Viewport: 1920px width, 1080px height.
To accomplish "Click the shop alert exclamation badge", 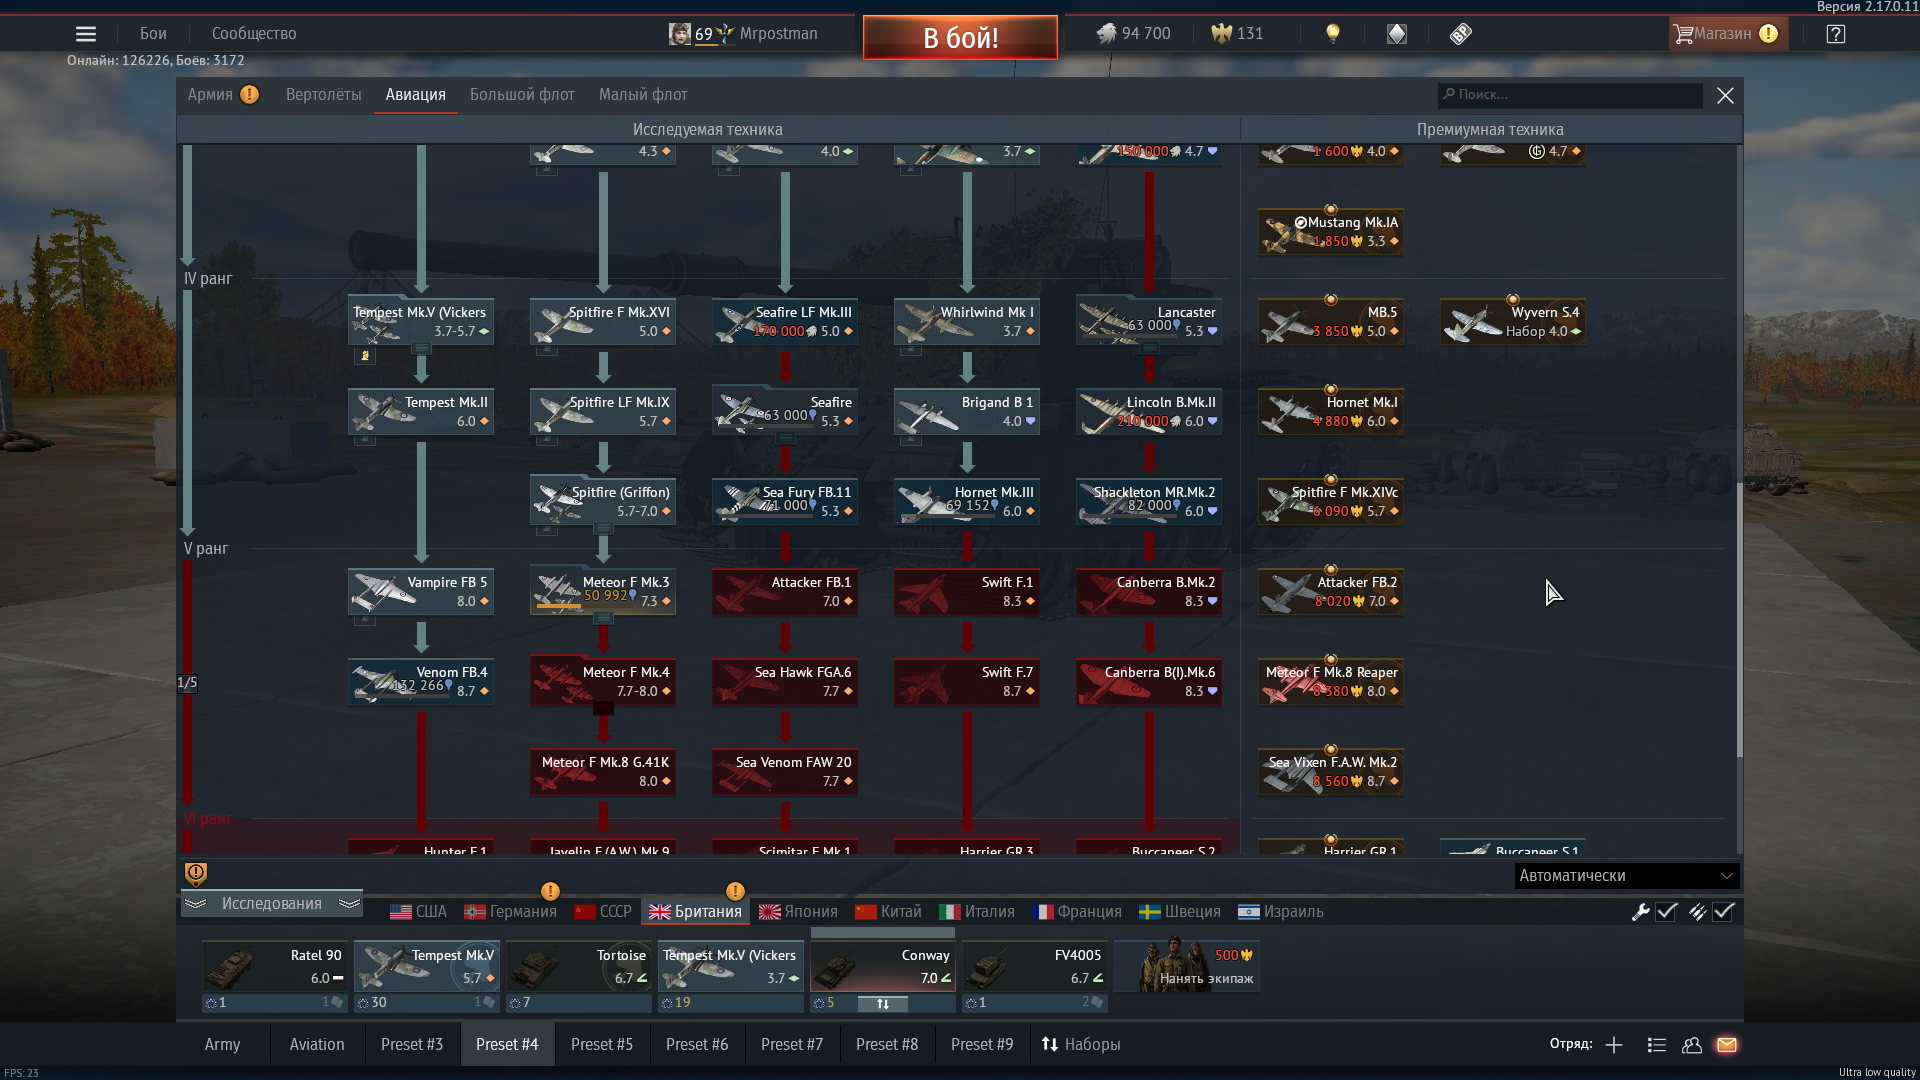I will 1768,34.
